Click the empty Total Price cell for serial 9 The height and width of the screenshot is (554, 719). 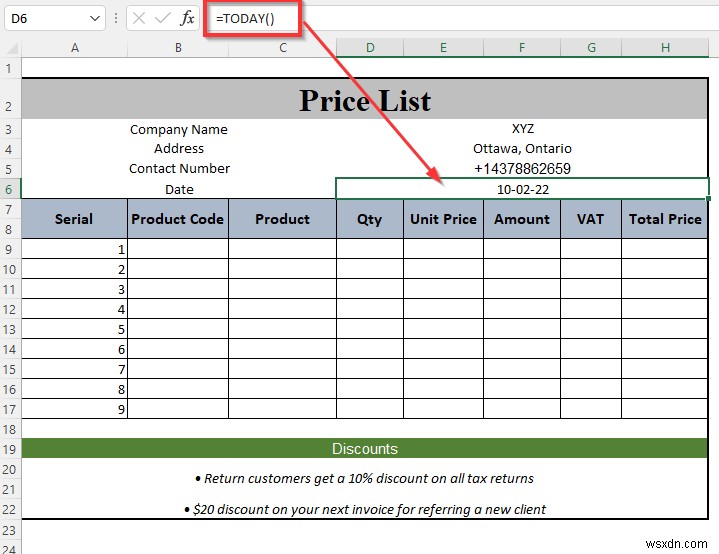tap(665, 409)
